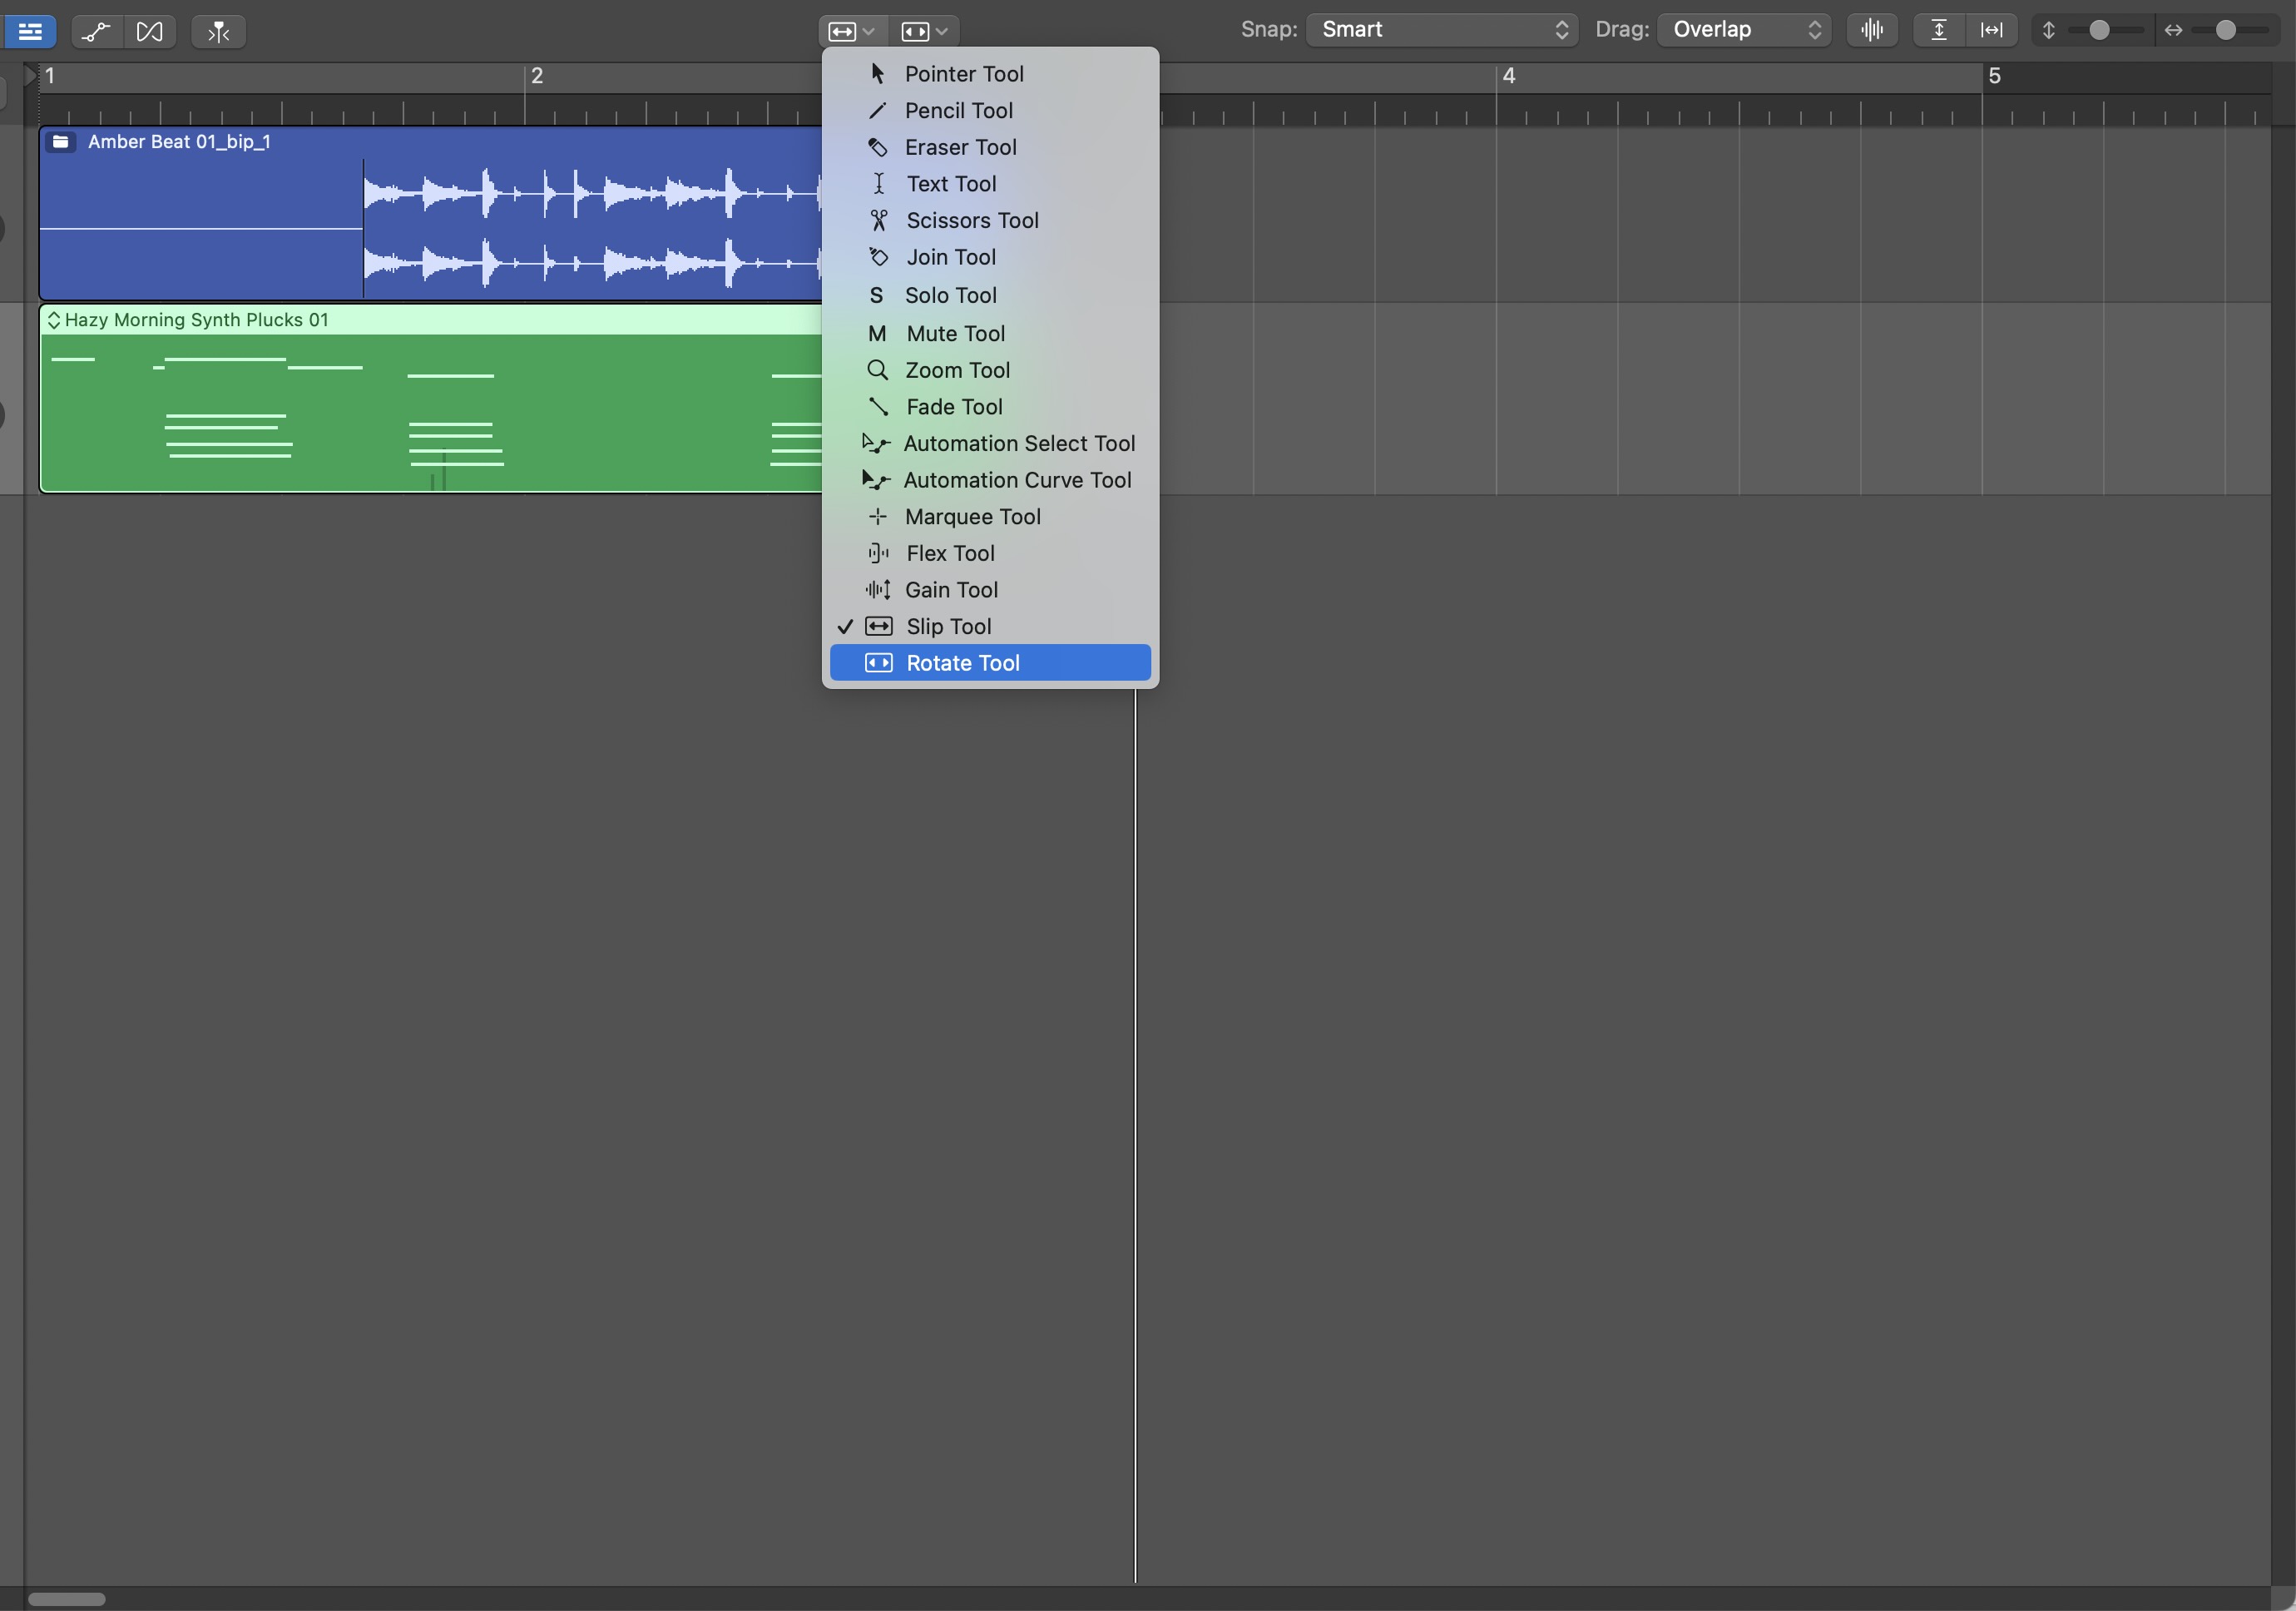Click the Amber Beat 01_bip_1 region

[x=430, y=214]
